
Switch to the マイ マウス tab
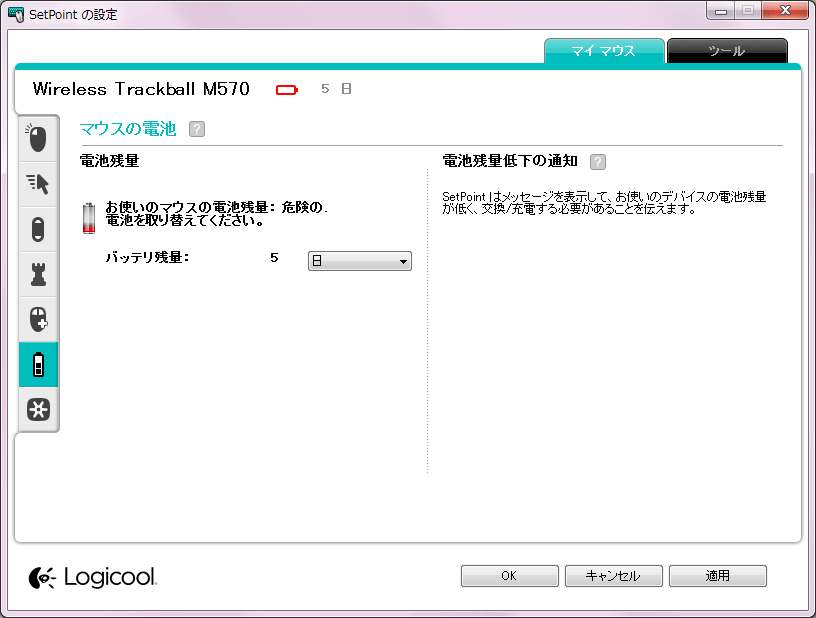point(604,51)
